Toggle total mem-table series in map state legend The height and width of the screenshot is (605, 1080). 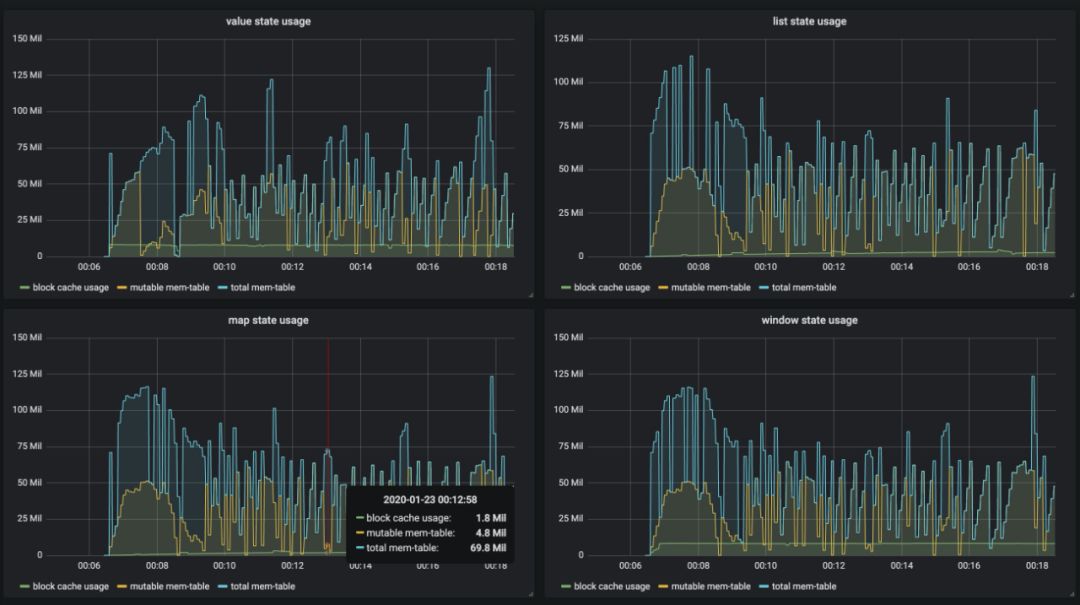[x=262, y=587]
